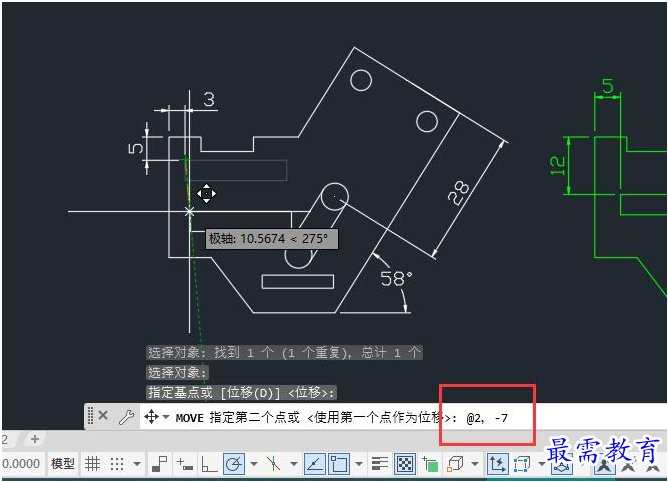The image size is (668, 482).
Task: Click white vertical dimension text 5
Action: click(136, 148)
